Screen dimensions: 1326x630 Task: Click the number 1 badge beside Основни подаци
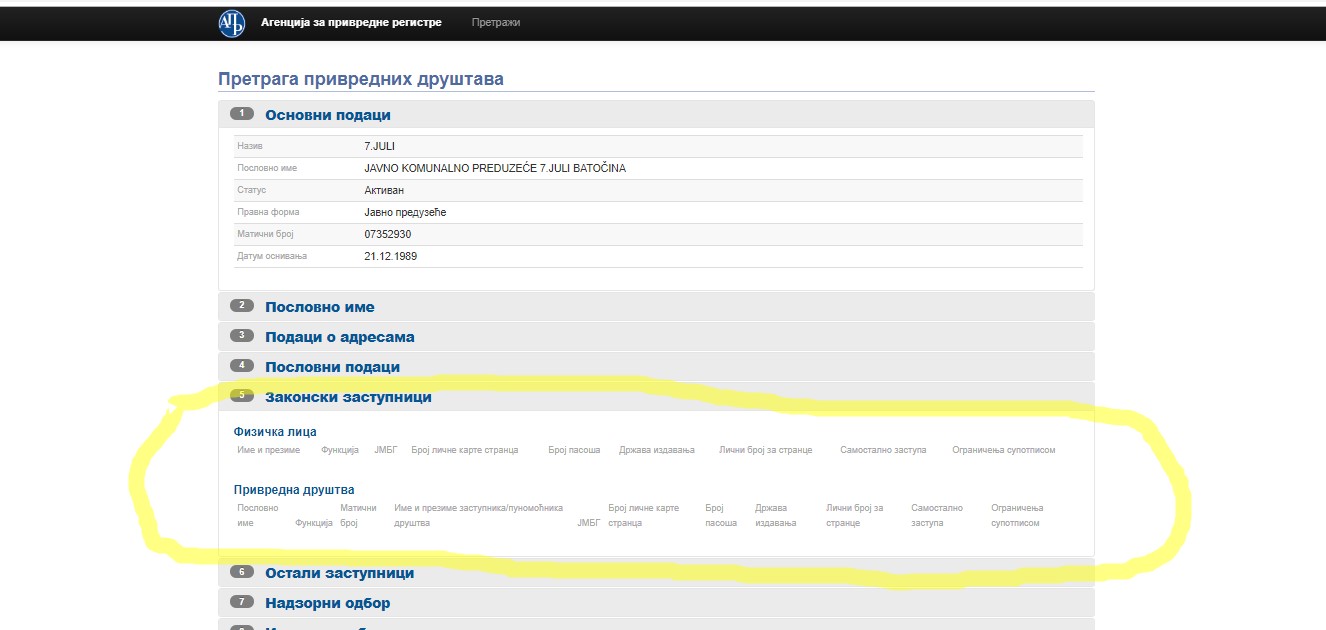[242, 114]
